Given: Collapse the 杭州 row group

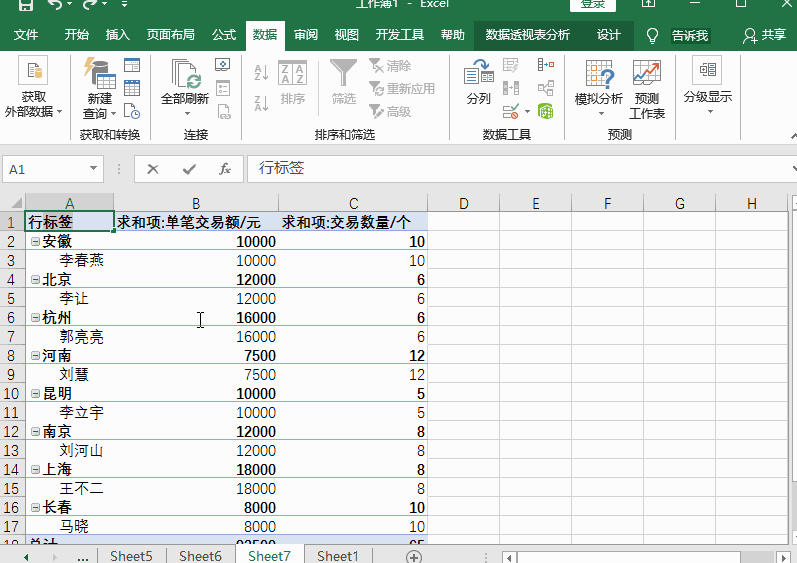Looking at the screenshot, I should pos(35,318).
